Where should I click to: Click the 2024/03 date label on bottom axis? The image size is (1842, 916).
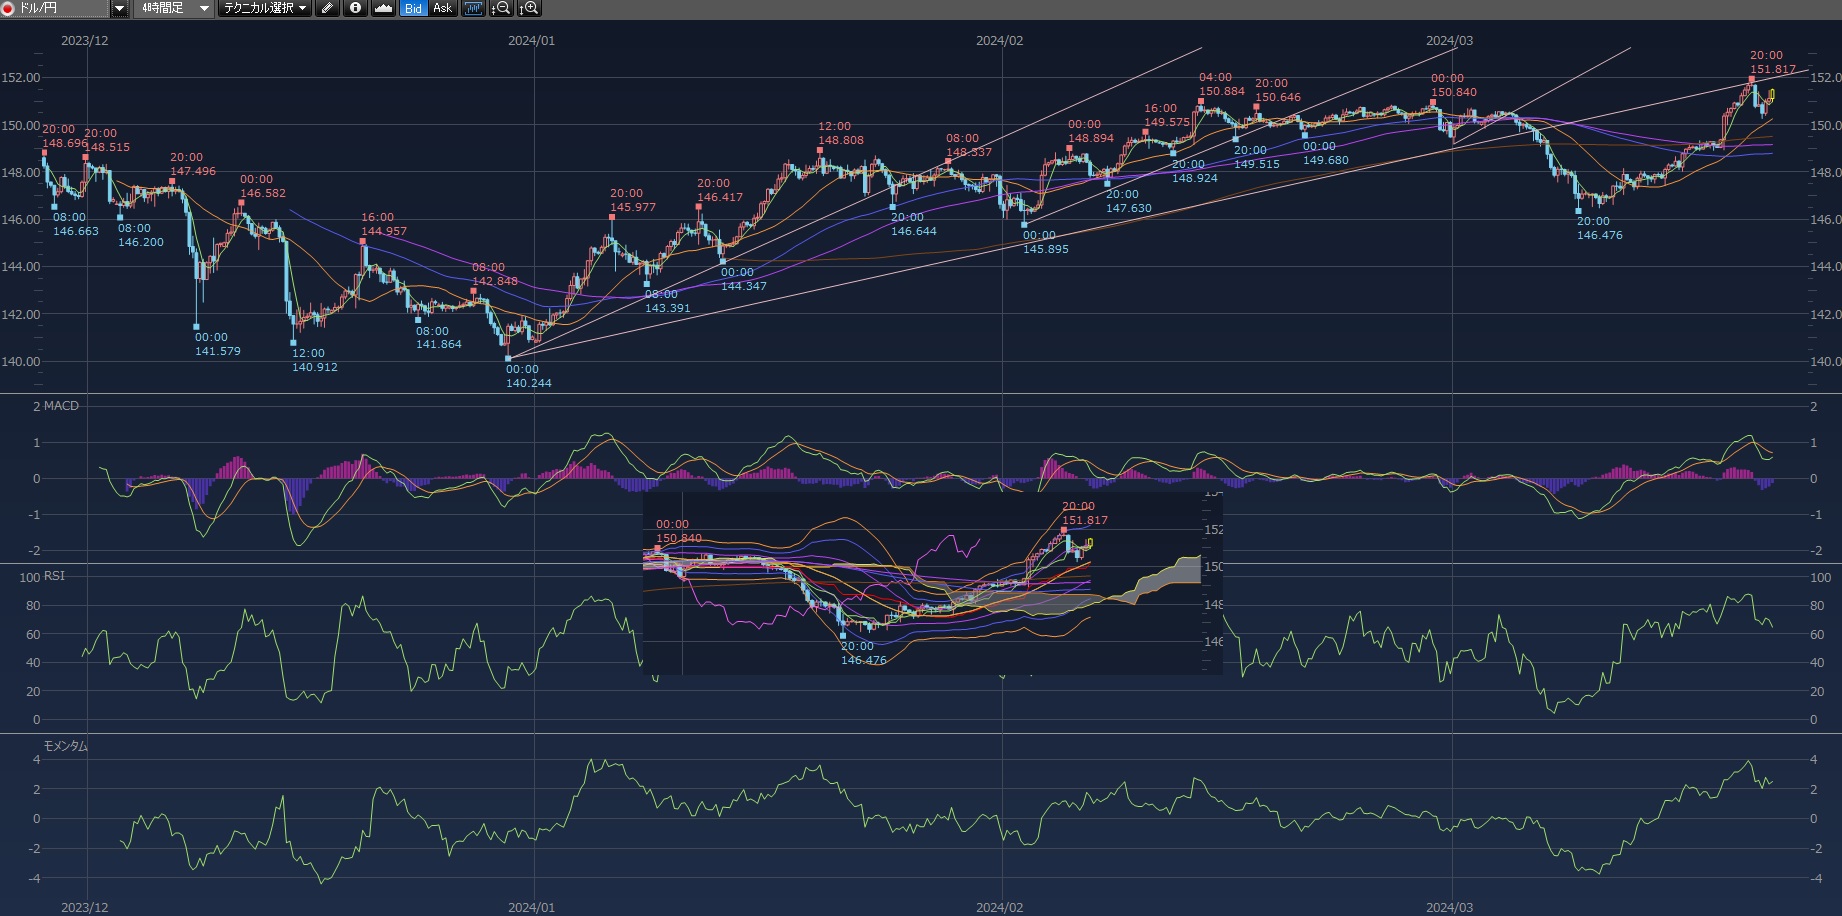tap(1449, 907)
